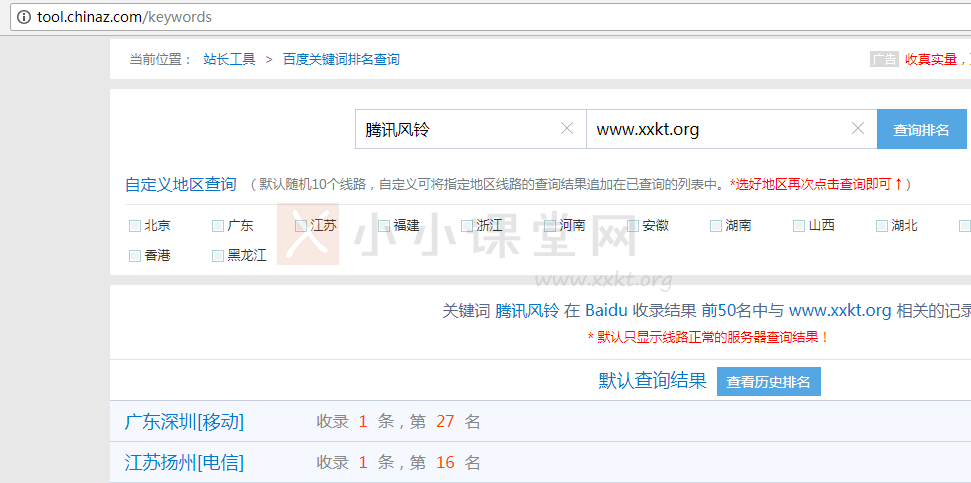Check the 黑龙江 region checkbox
The height and width of the screenshot is (483, 971).
pos(217,256)
